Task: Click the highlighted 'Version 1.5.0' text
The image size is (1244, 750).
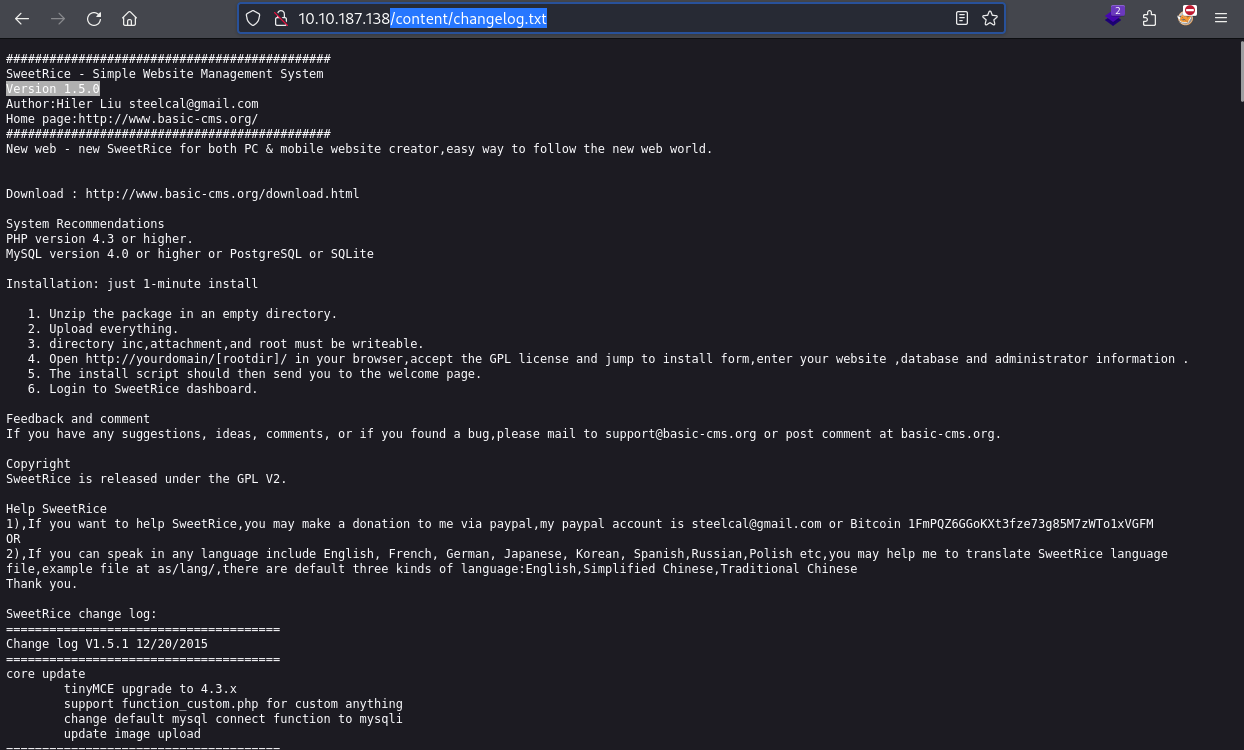Action: [x=53, y=89]
